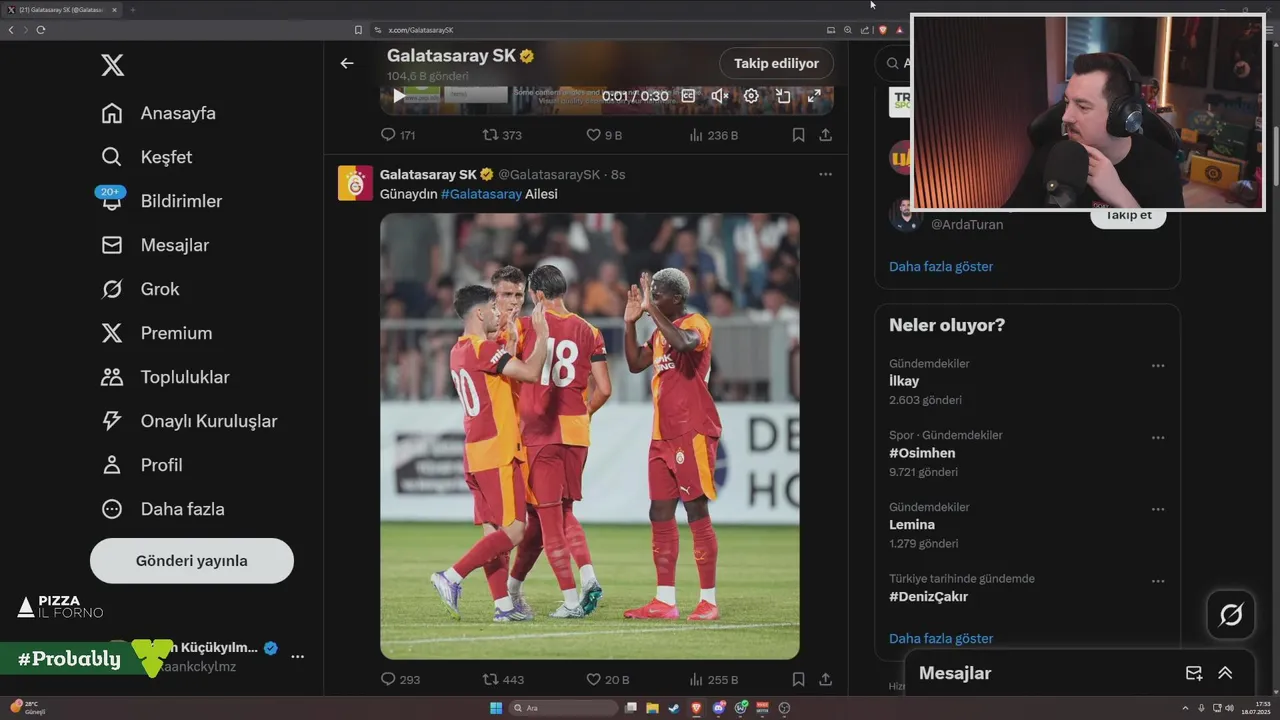Open Daha fazla menu in the sidebar
1280x720 pixels.
click(162, 509)
